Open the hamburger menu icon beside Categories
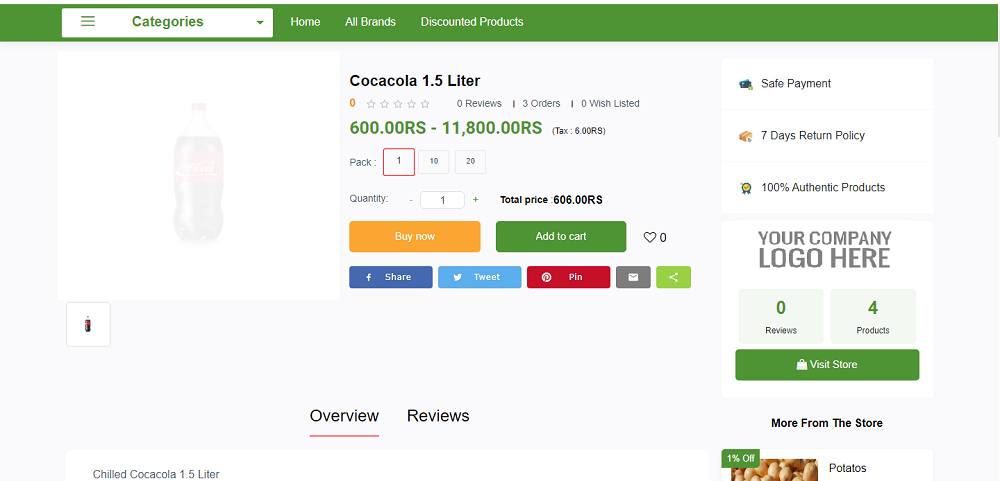 click(x=88, y=22)
